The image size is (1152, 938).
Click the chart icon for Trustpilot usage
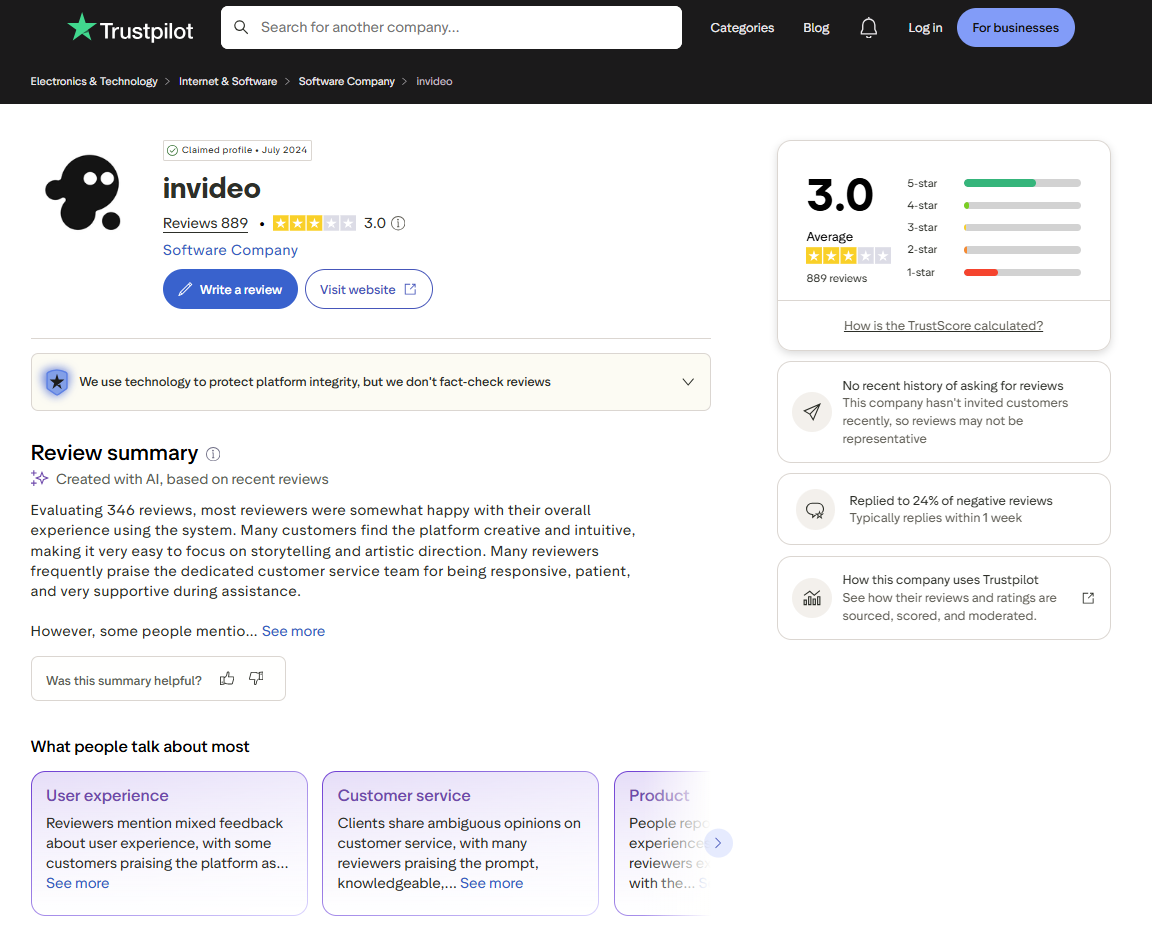812,598
